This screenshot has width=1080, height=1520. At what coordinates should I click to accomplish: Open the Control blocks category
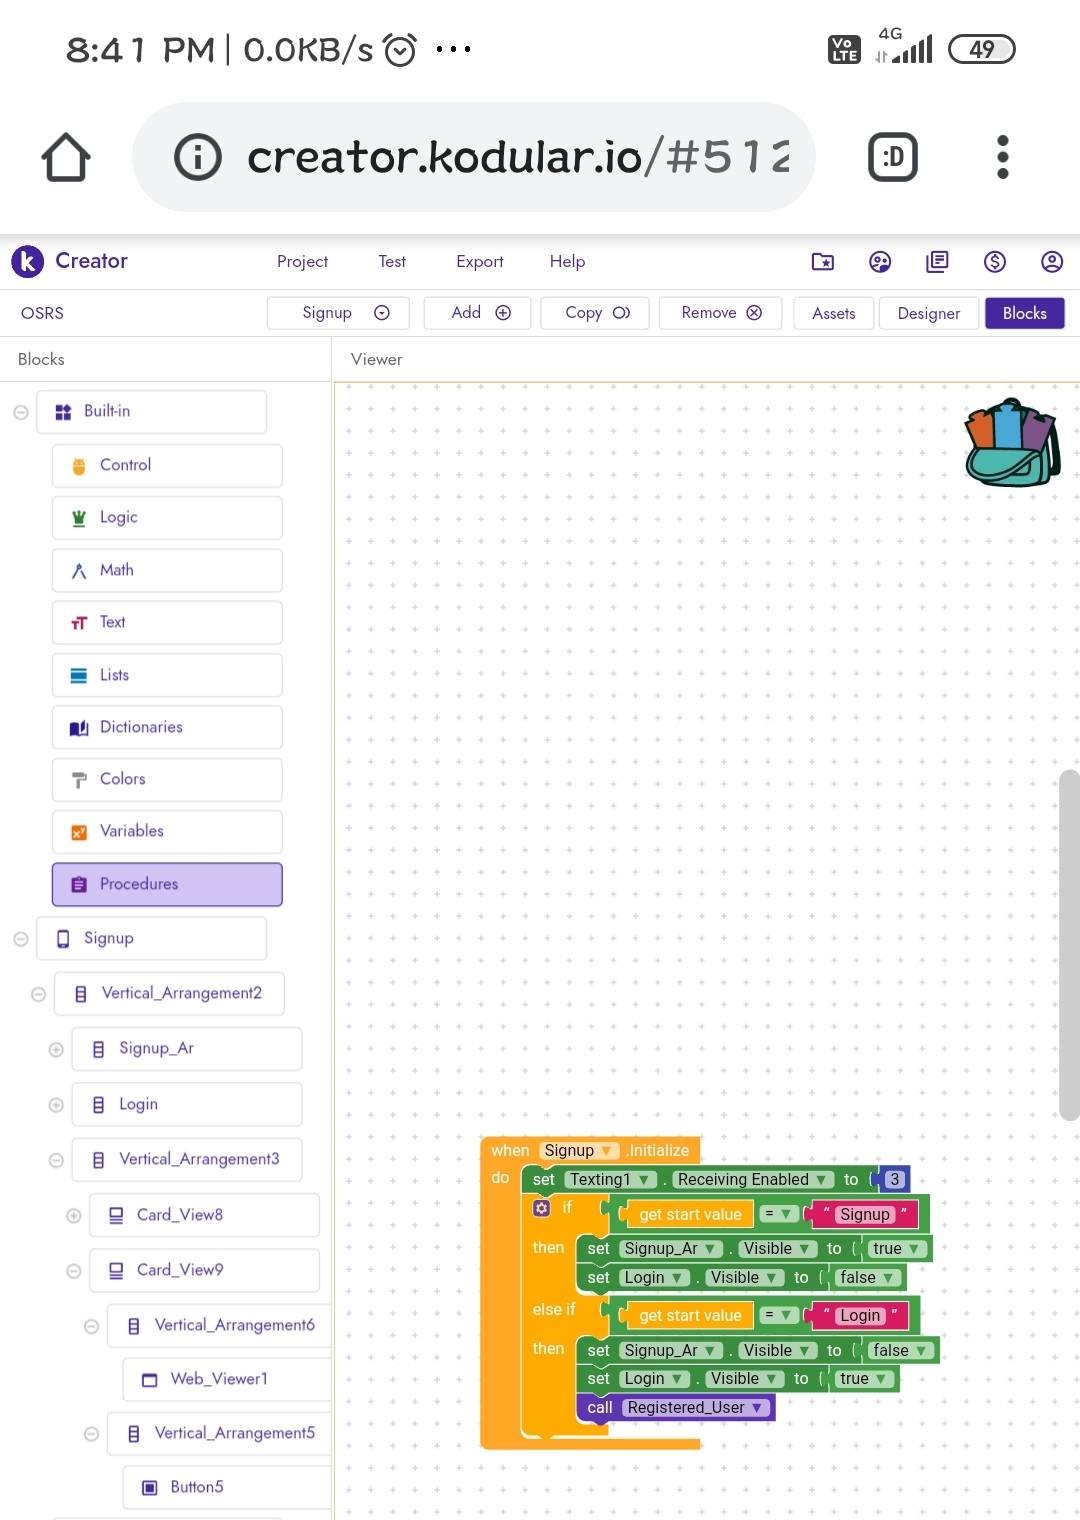pos(167,465)
